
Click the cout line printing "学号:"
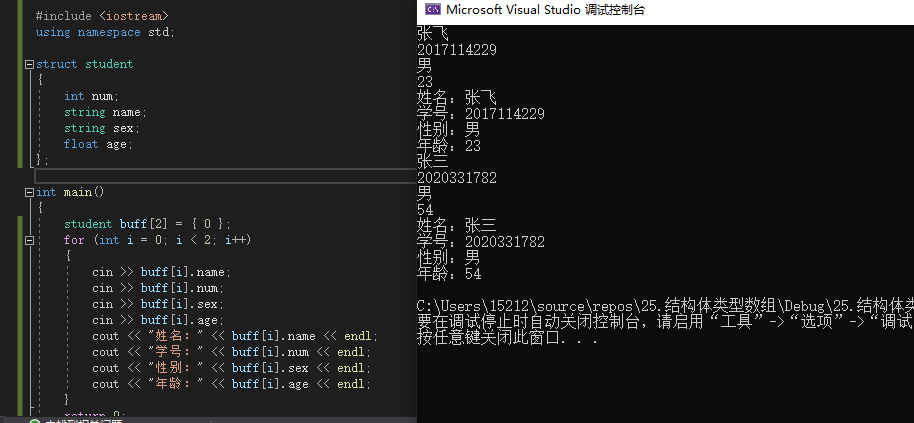click(231, 352)
